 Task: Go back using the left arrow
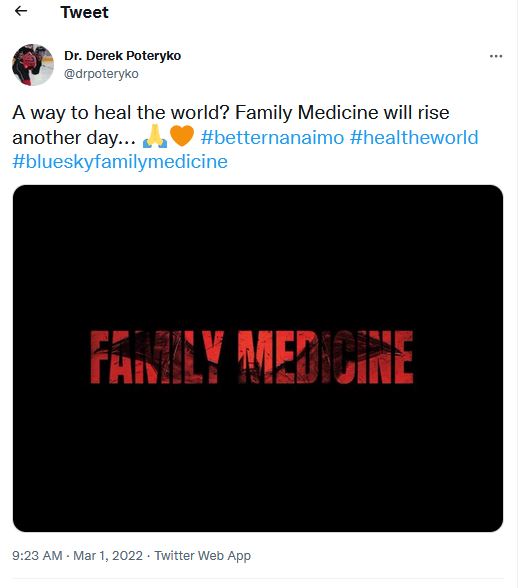21,11
